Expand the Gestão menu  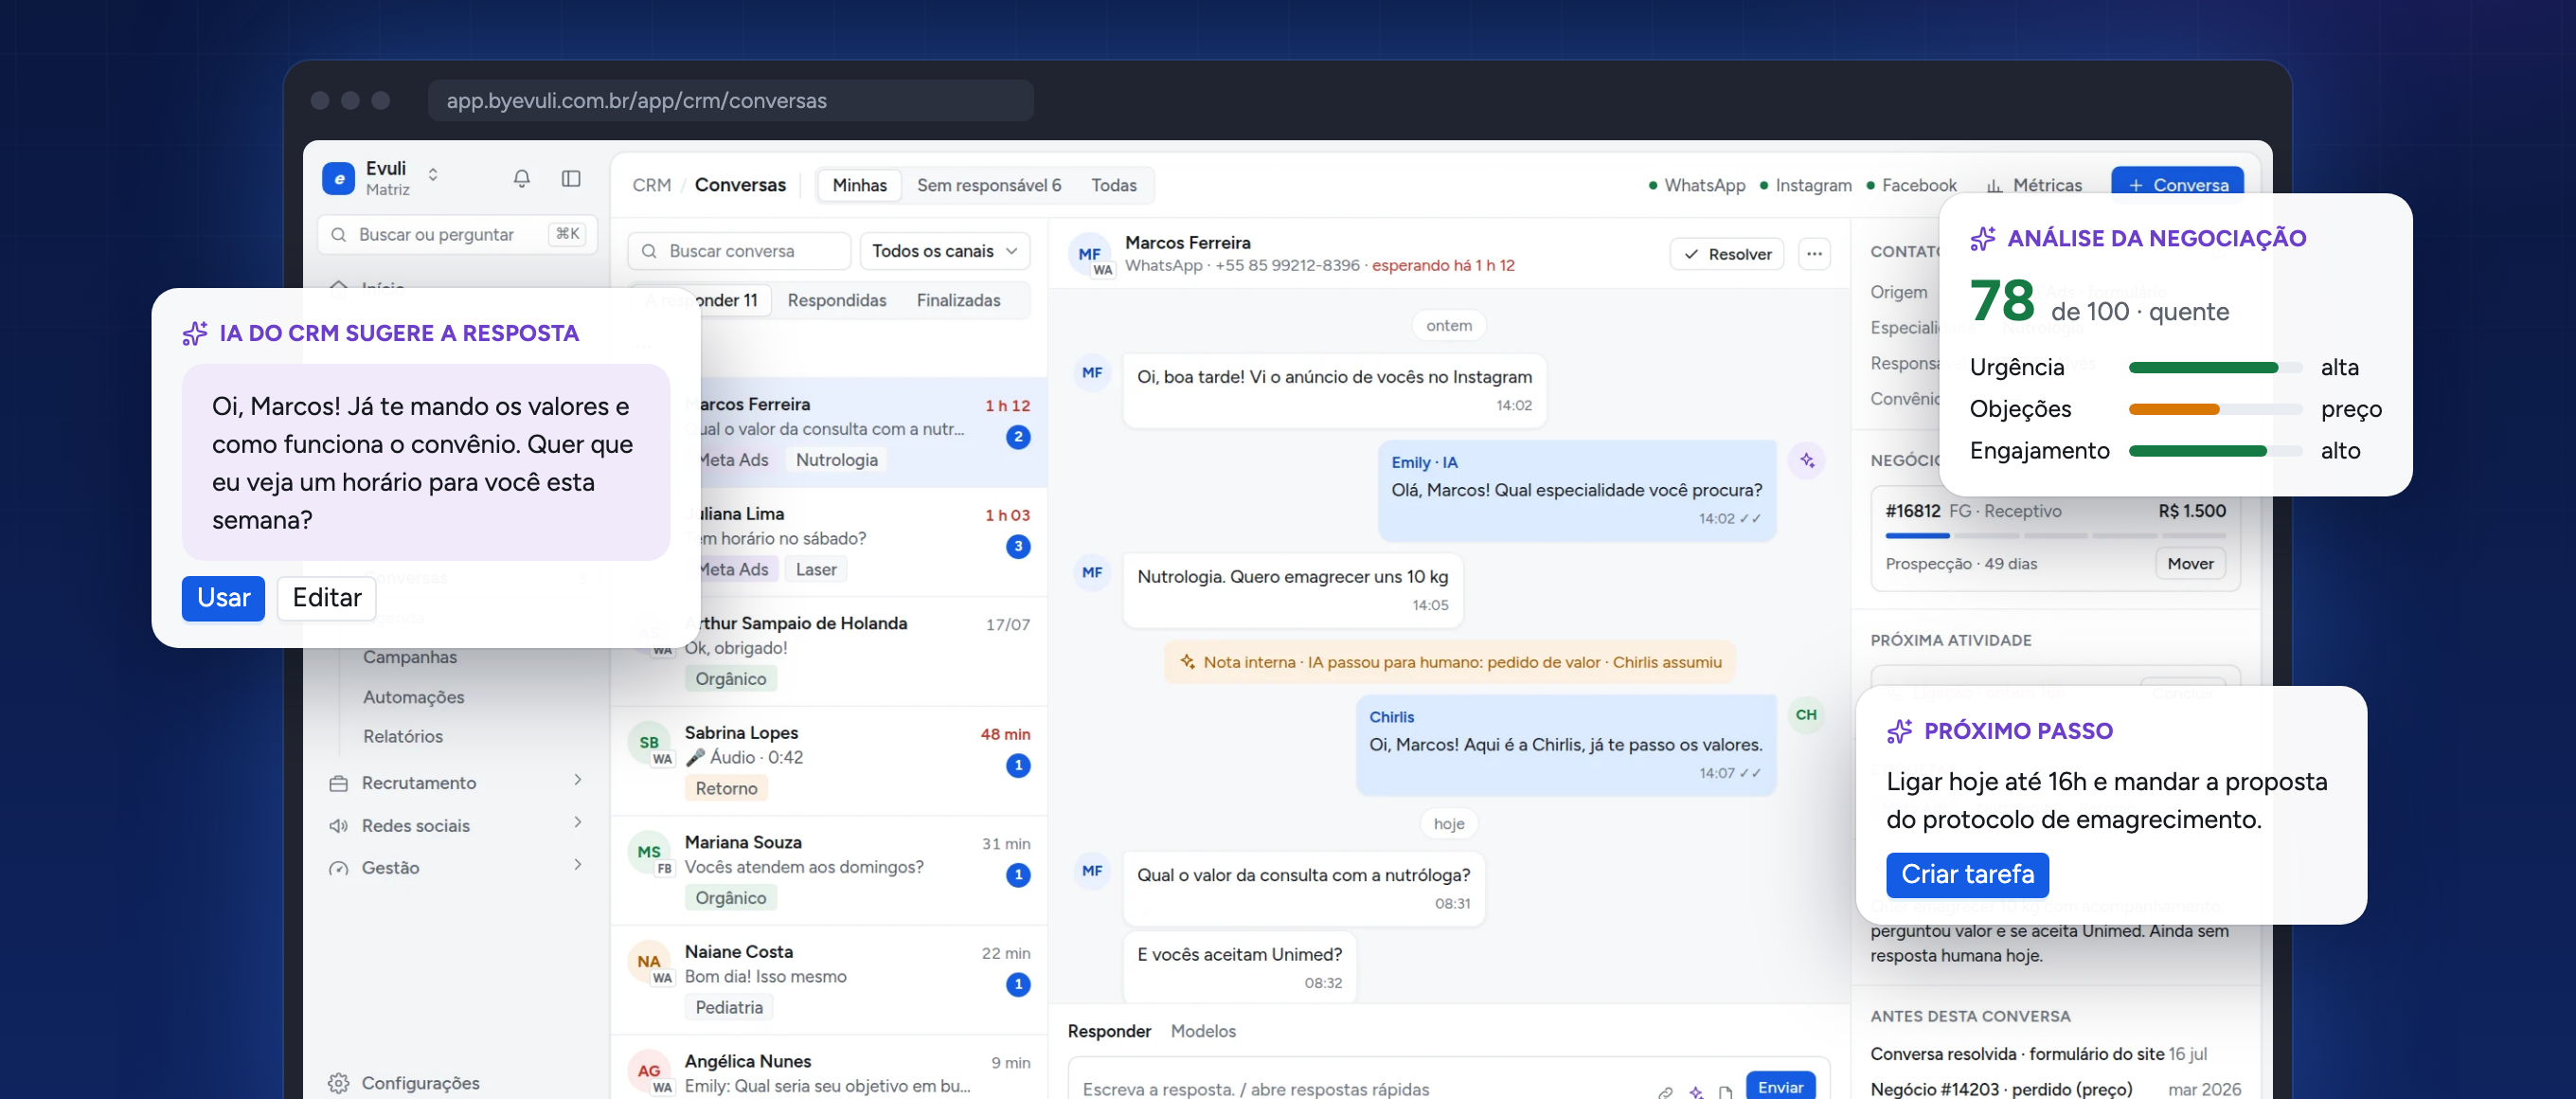pos(578,865)
